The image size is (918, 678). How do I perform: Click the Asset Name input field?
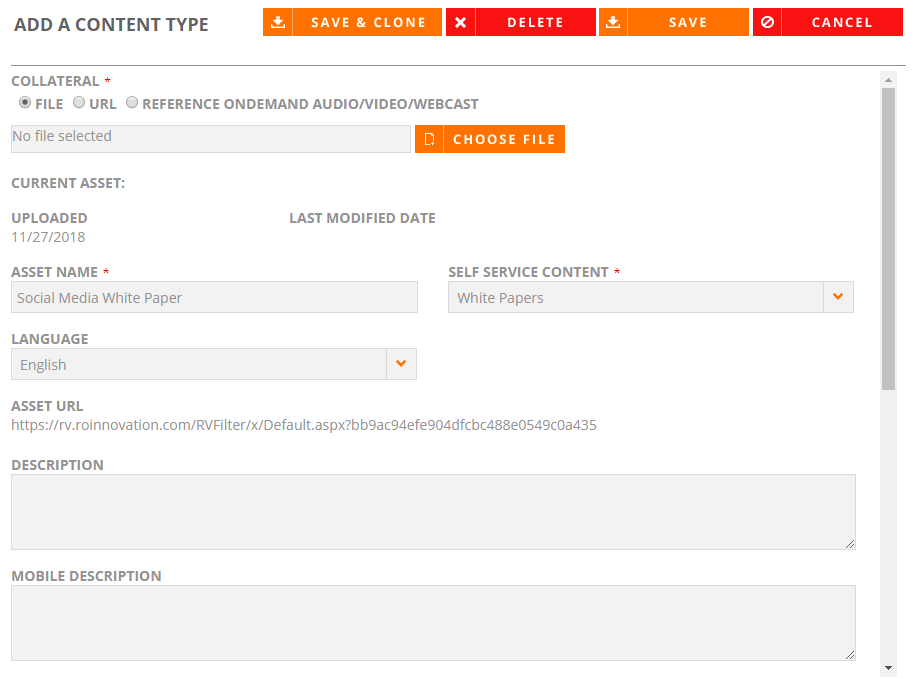(x=214, y=297)
